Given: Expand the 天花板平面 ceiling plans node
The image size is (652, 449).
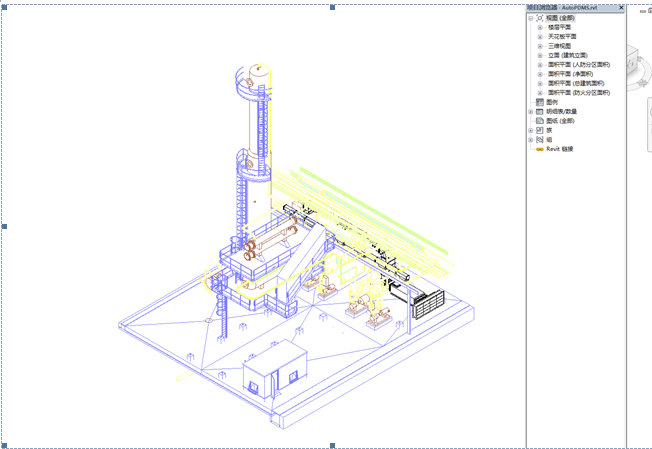Looking at the screenshot, I should pyautogui.click(x=540, y=37).
